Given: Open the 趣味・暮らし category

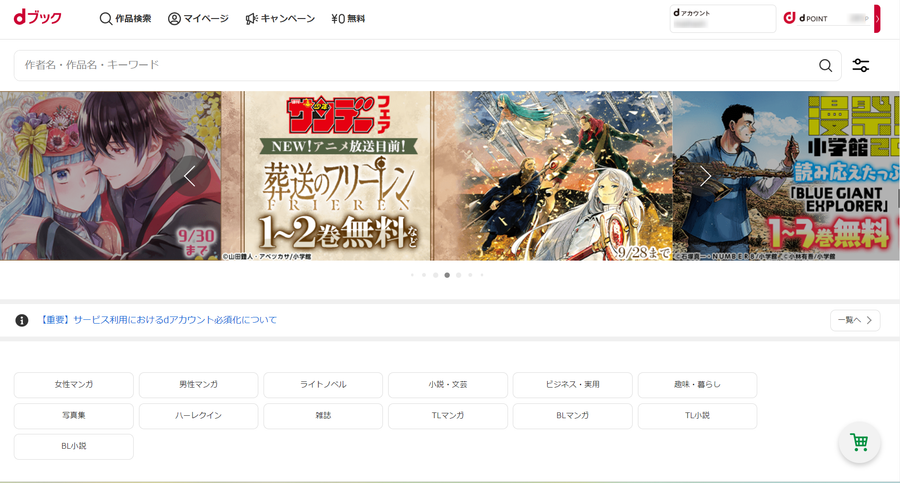Looking at the screenshot, I should pyautogui.click(x=697, y=385).
